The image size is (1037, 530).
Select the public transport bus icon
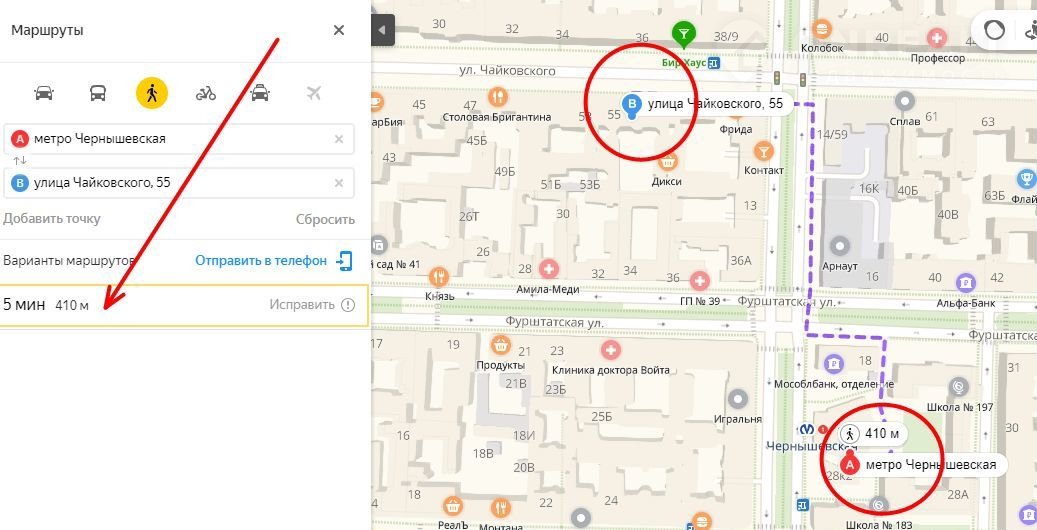(x=98, y=93)
